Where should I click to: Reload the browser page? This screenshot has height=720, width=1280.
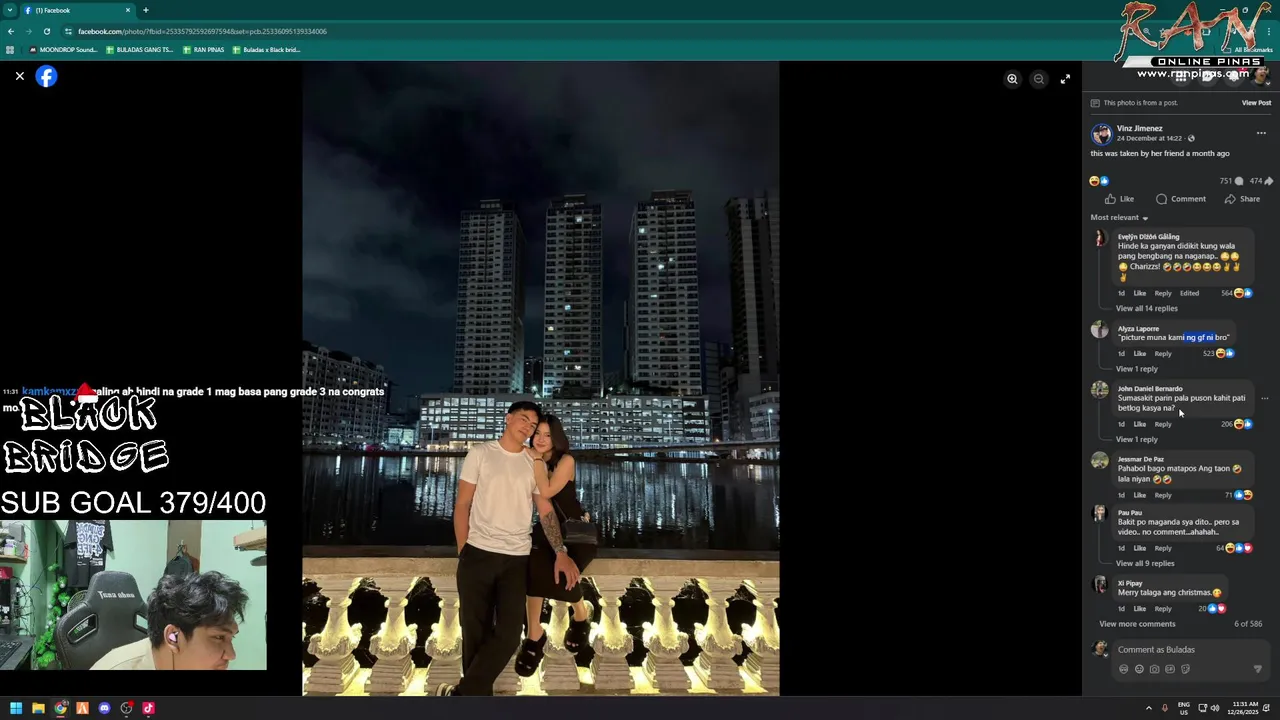[46, 31]
